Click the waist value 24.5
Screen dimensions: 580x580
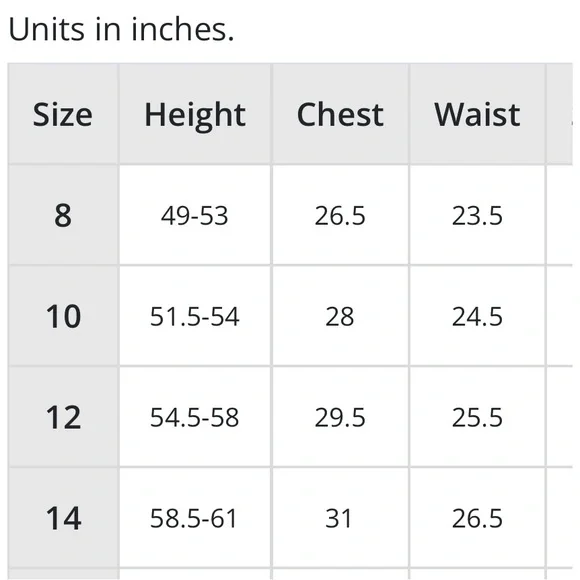[x=477, y=316]
